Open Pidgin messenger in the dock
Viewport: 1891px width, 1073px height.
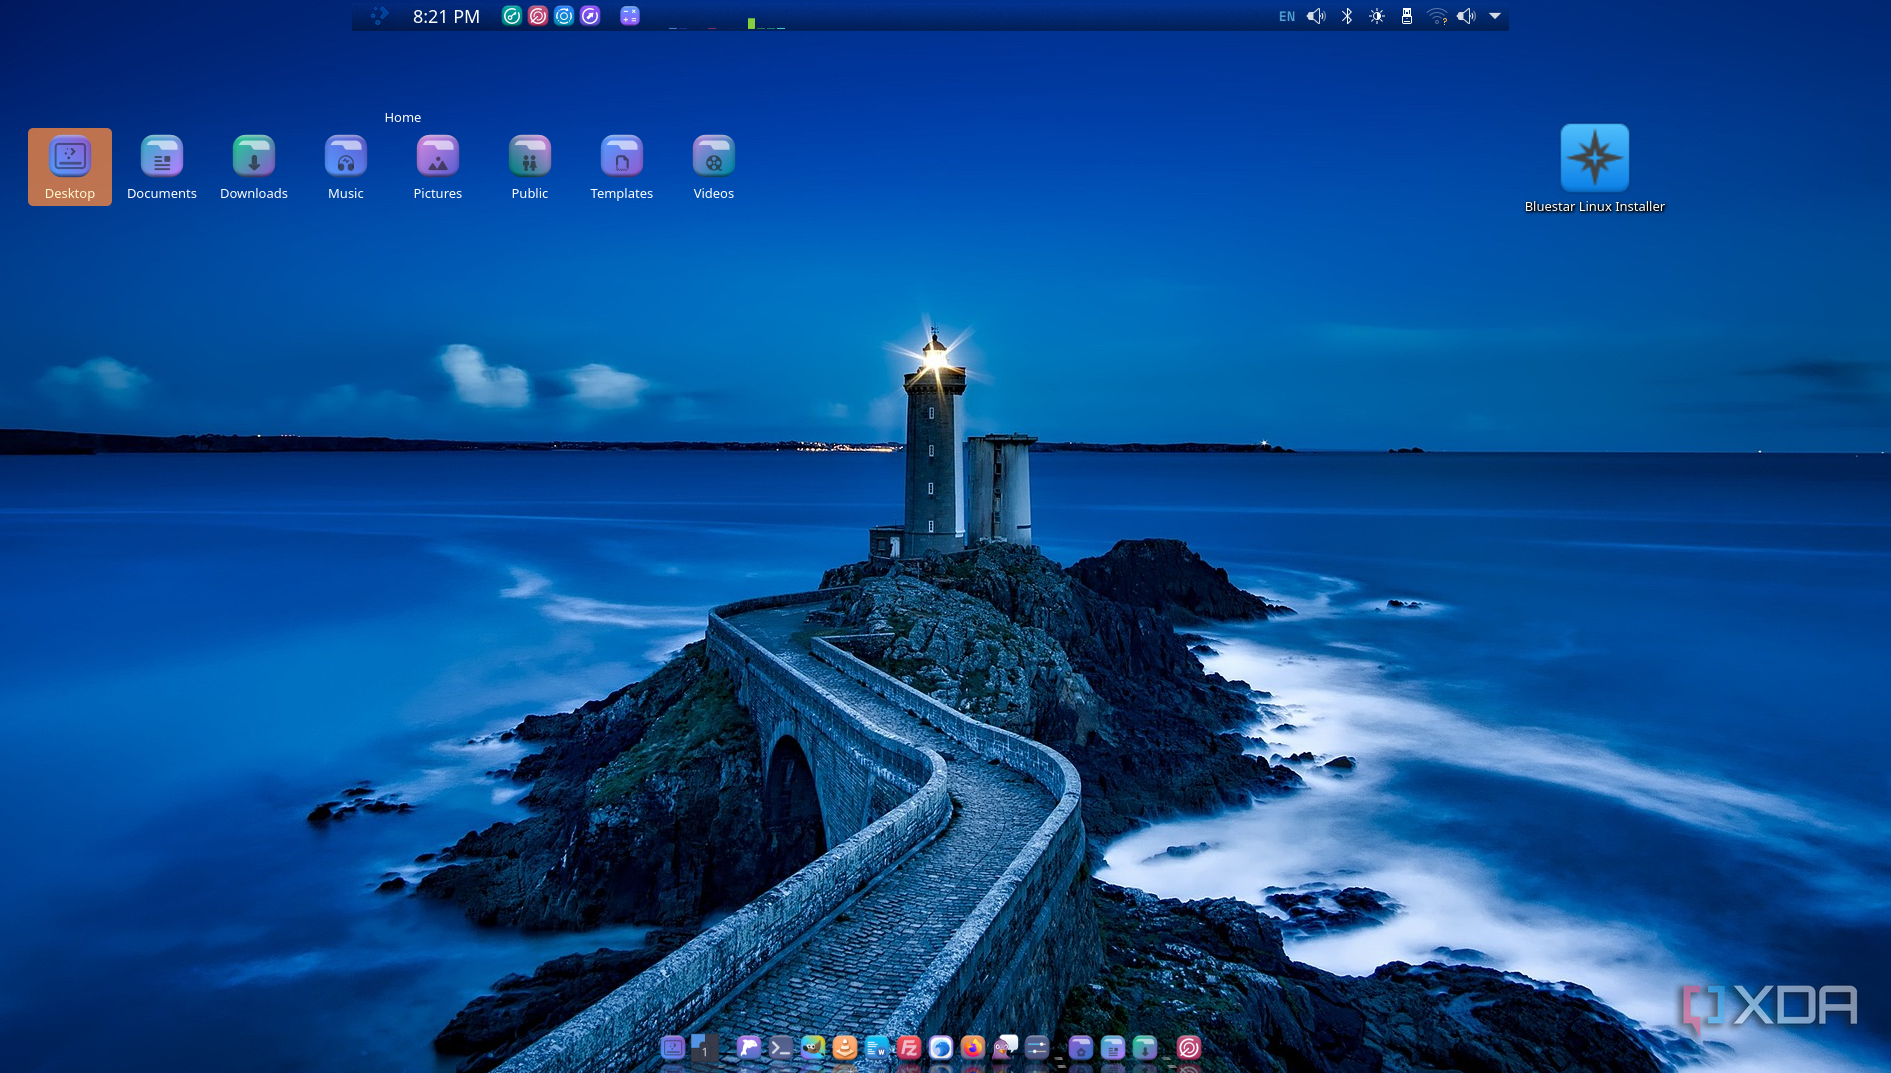point(1005,1047)
